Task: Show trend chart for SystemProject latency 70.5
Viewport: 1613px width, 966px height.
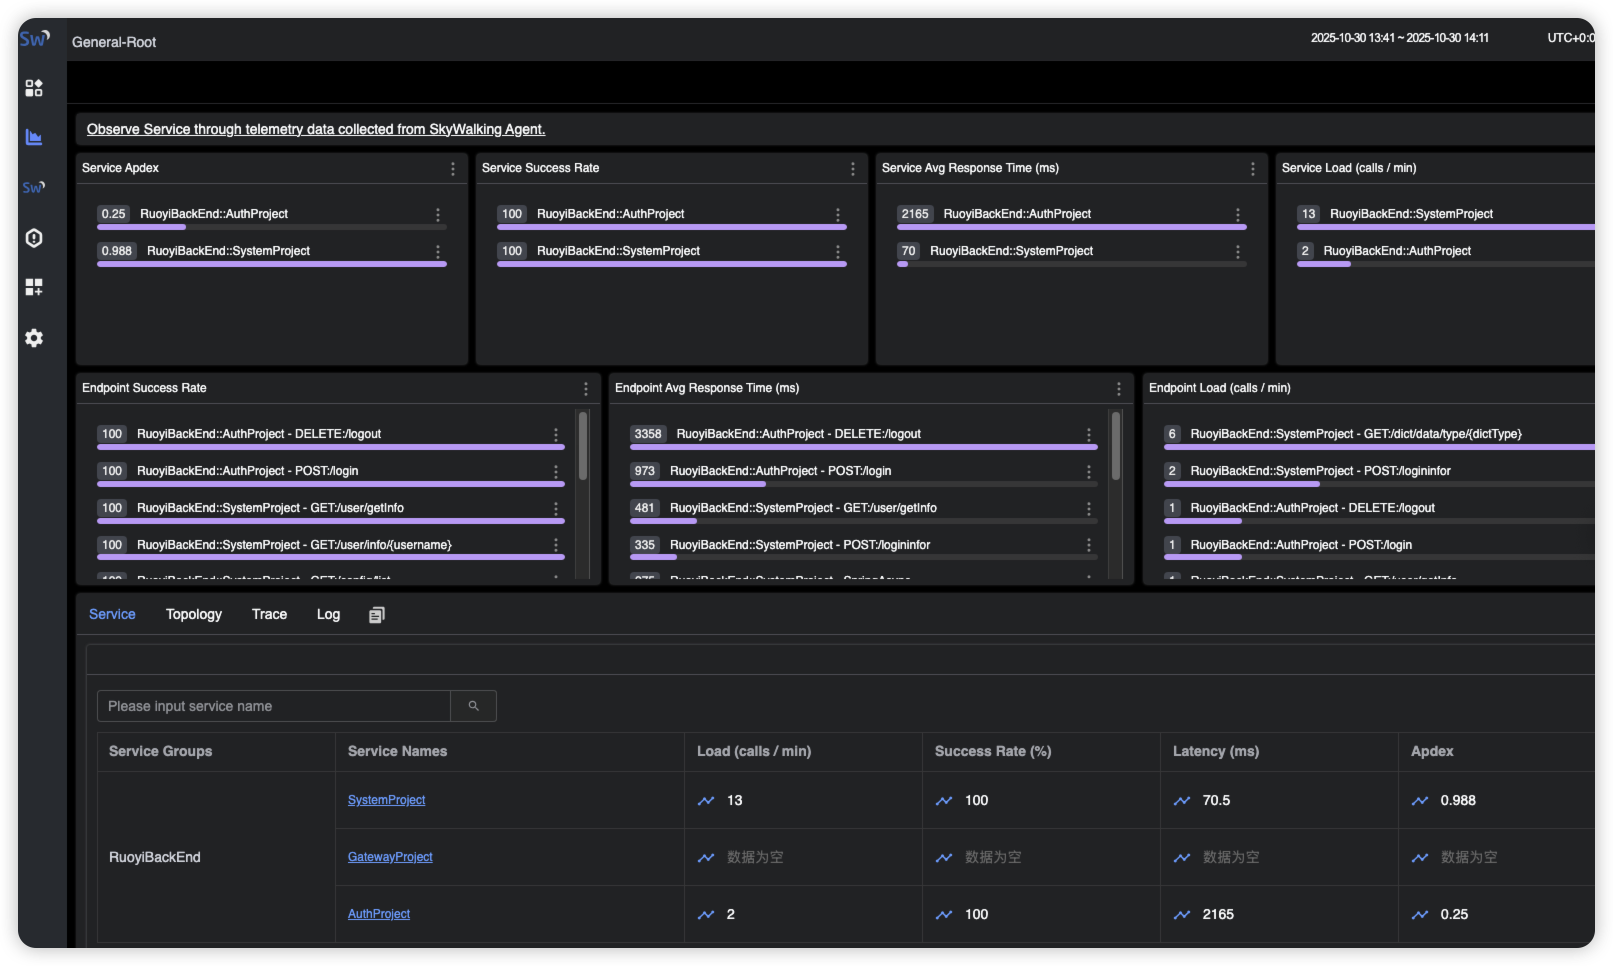Action: (x=1182, y=801)
